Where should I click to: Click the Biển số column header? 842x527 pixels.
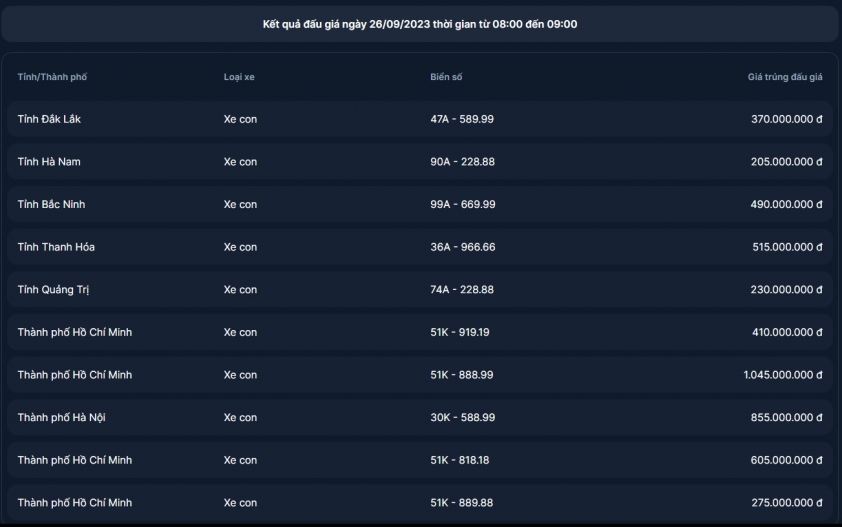446,77
